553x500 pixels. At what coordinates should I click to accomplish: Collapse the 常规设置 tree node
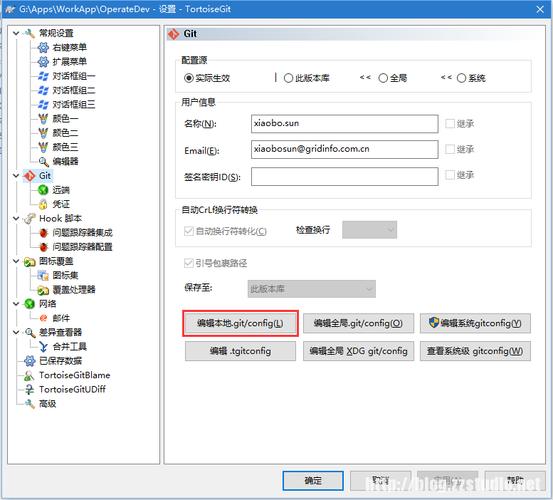[16, 33]
